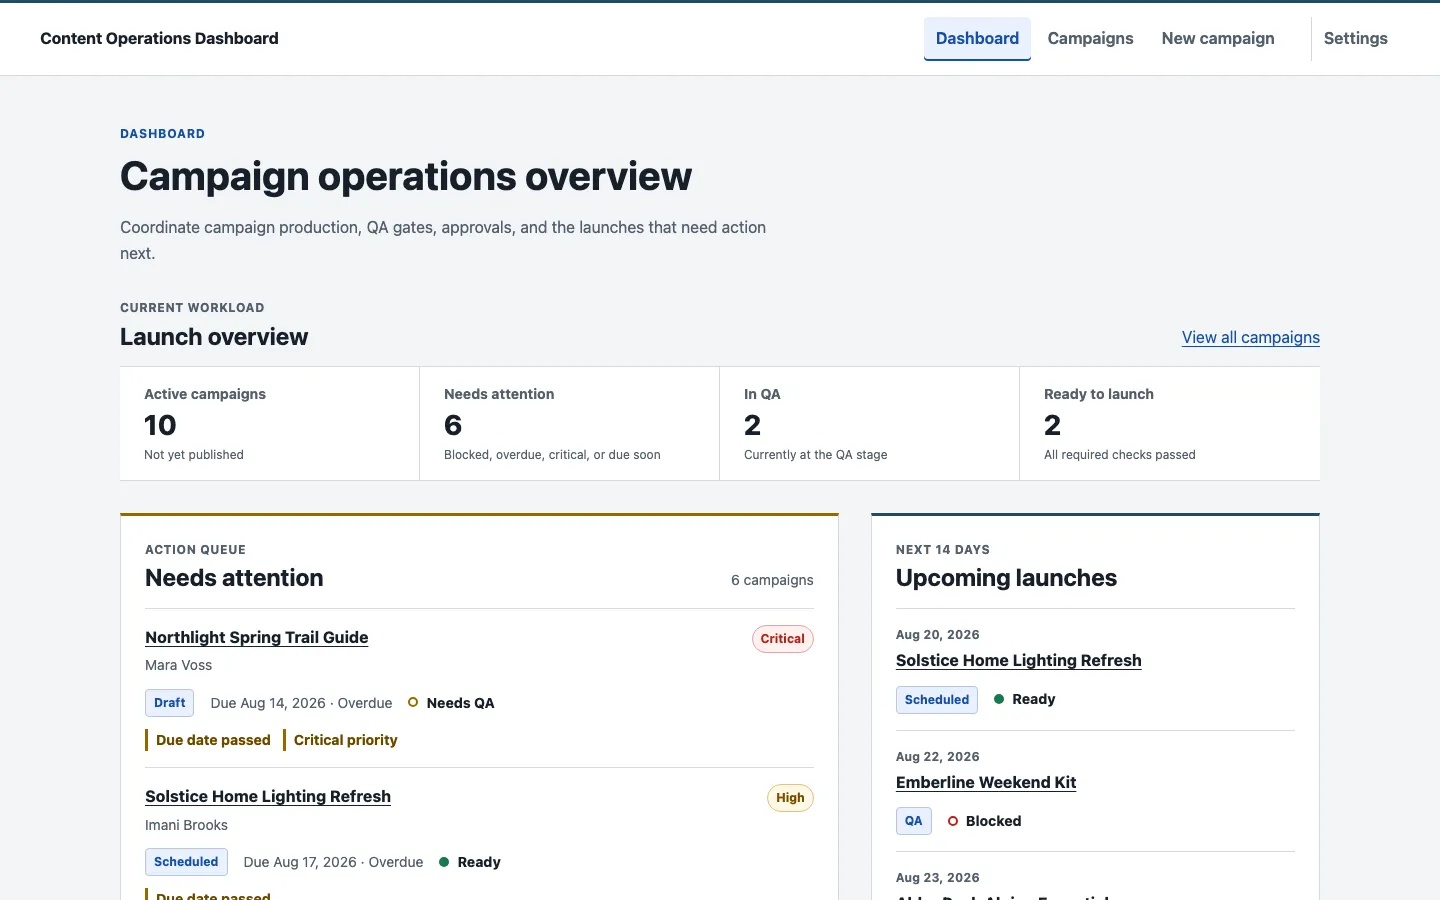Click the Critical priority reason tag
Screen dimensions: 1440x900
pos(340,740)
